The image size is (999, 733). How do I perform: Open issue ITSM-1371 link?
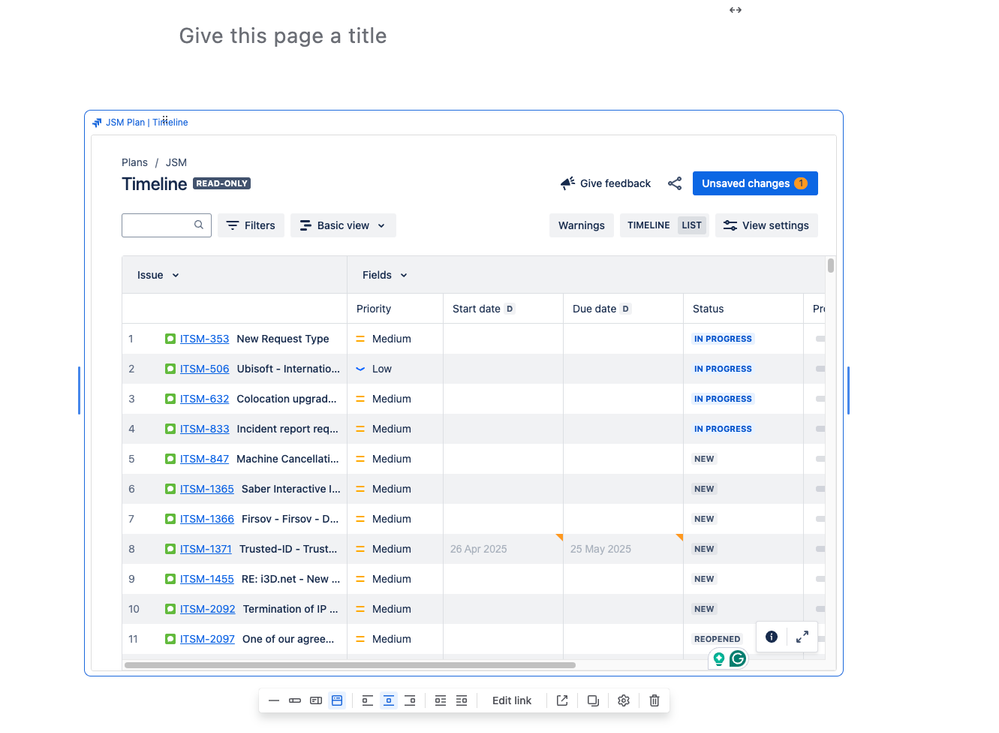[206, 549]
